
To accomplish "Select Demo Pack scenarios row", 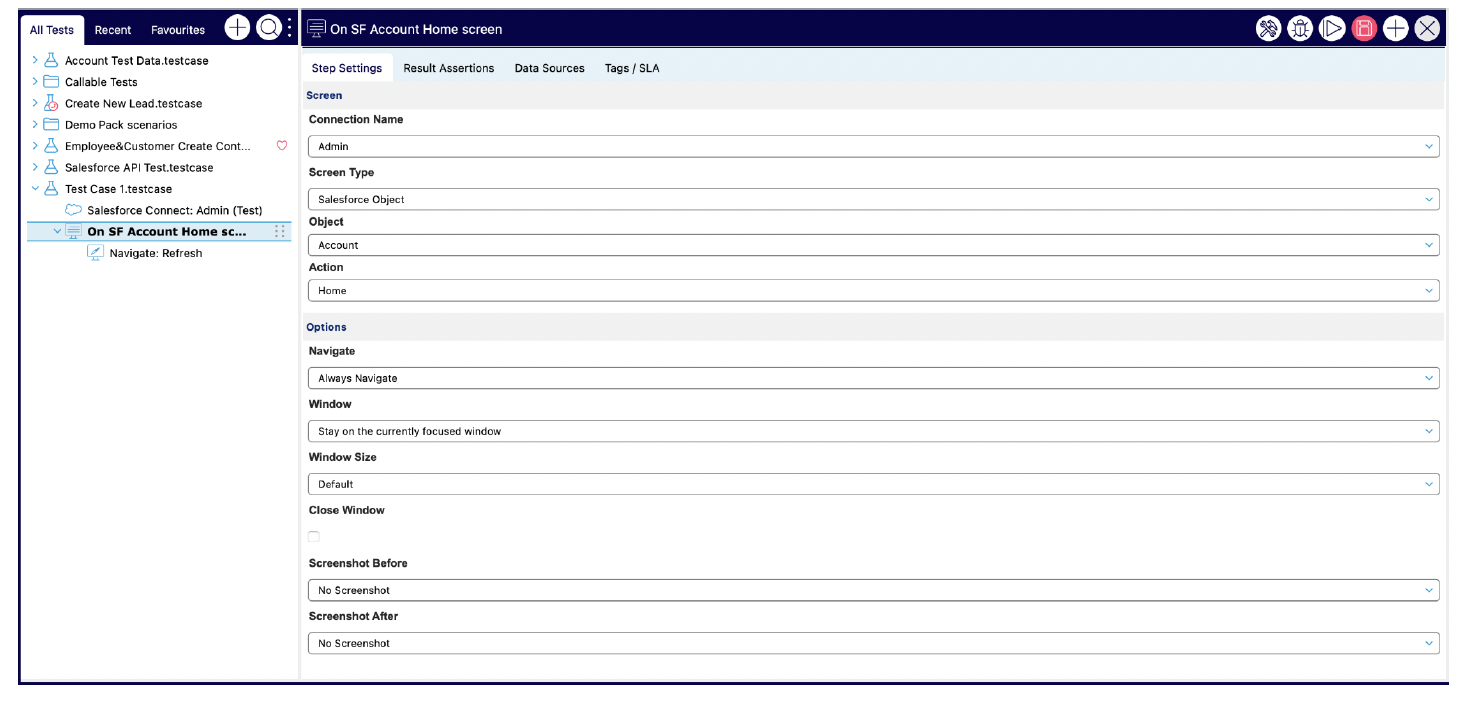I will pos(121,125).
